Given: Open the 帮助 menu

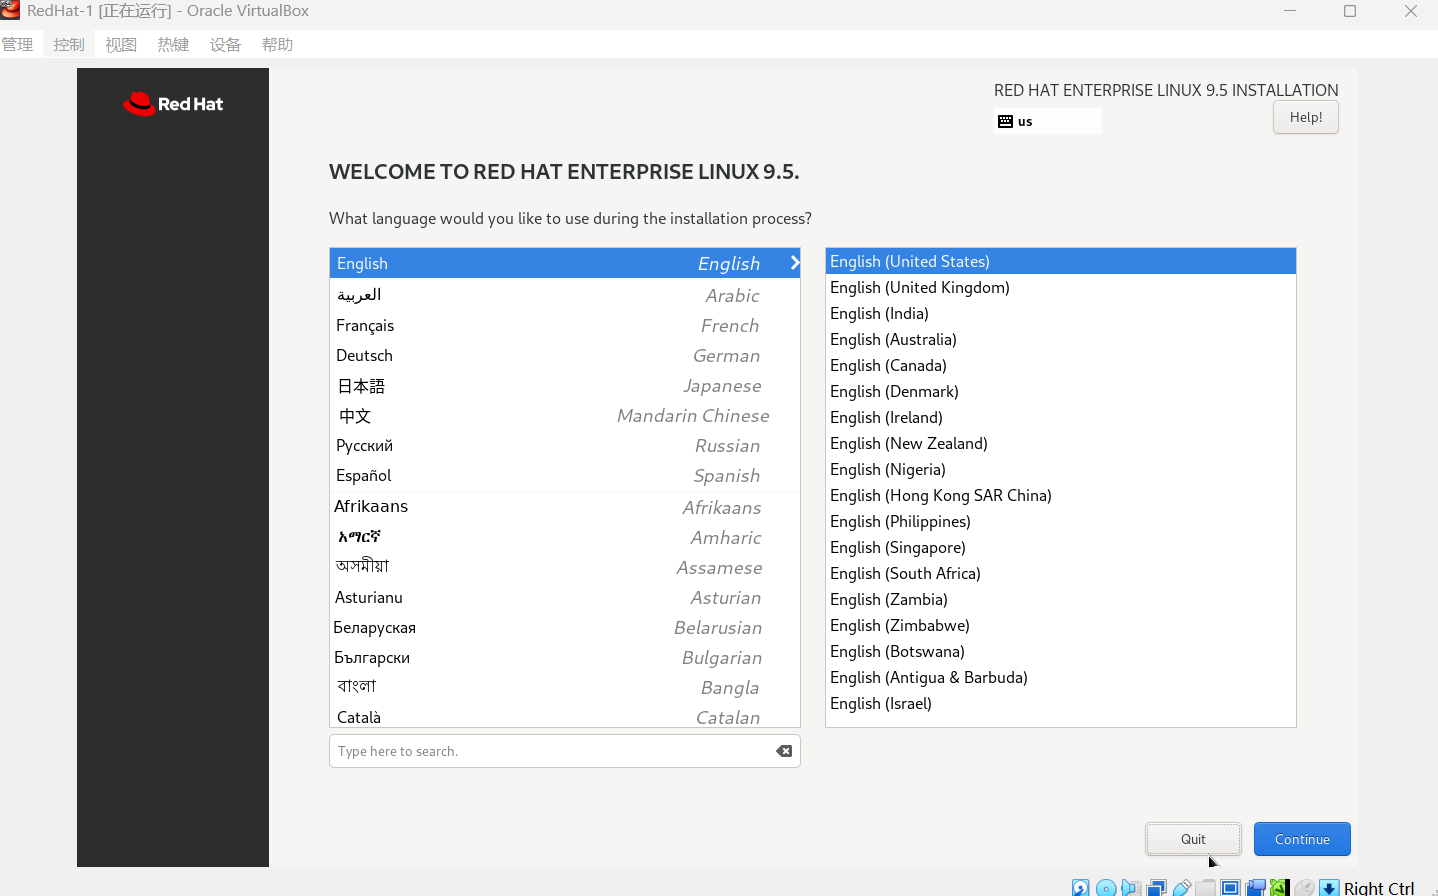Looking at the screenshot, I should click(277, 44).
